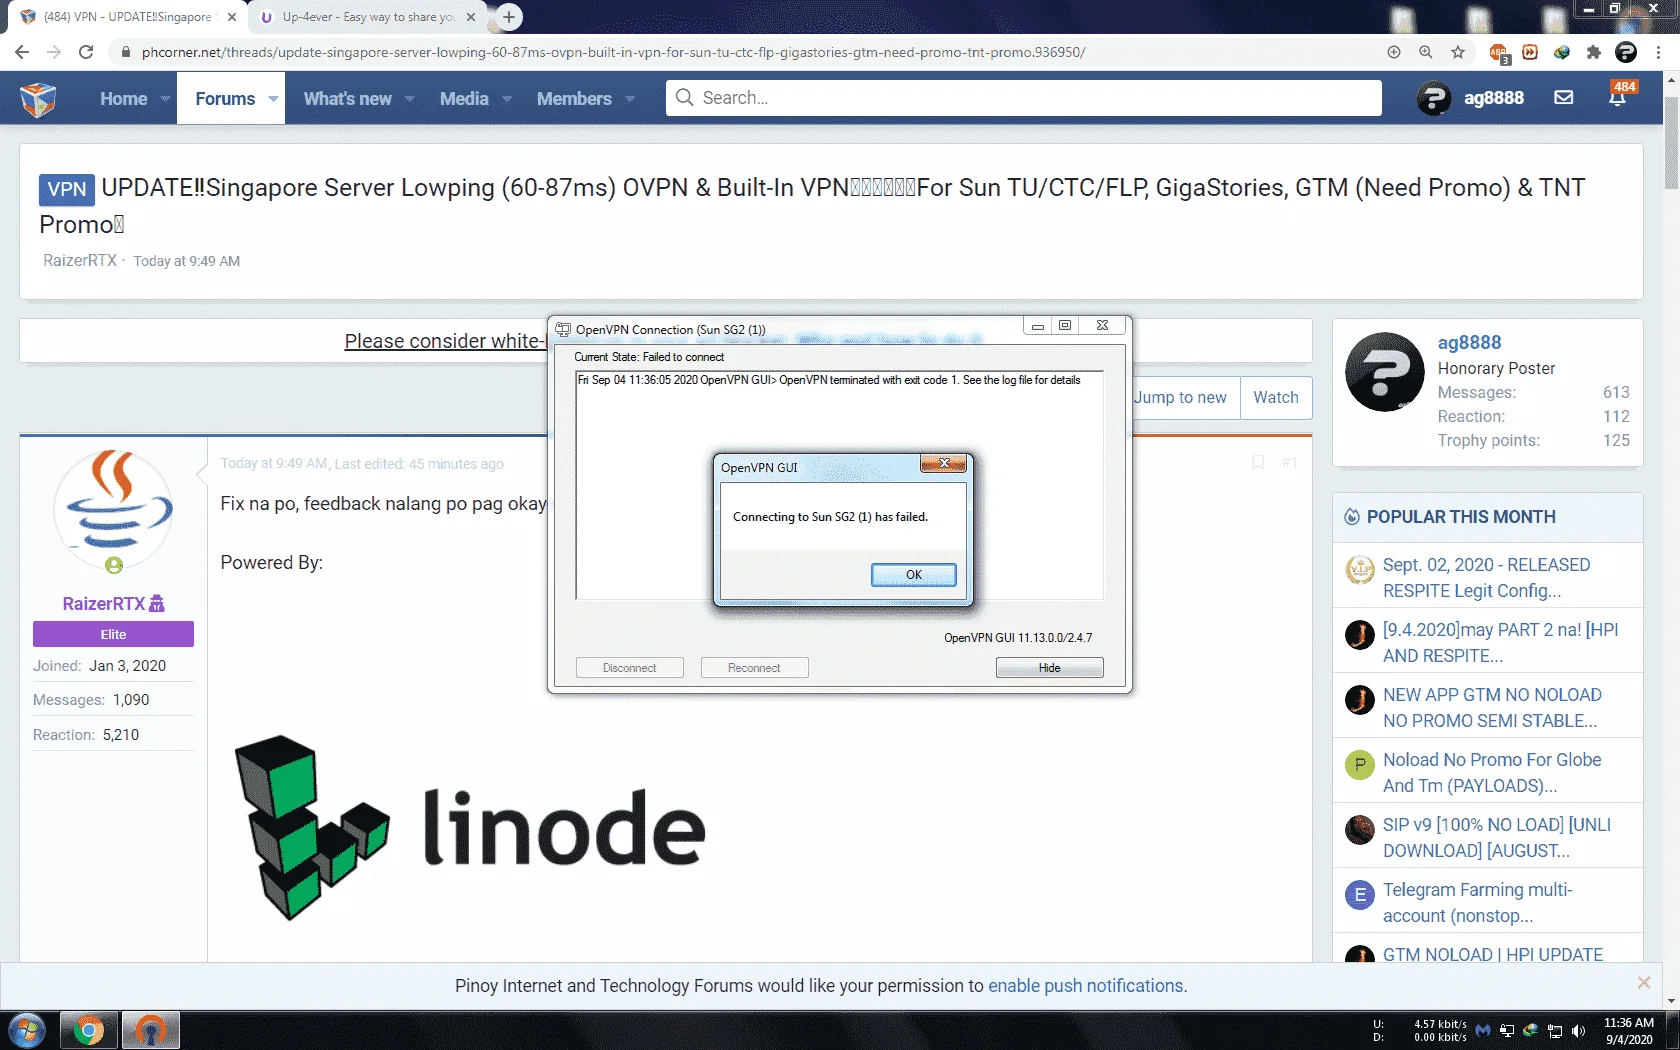Expand the Forums dropdown arrow
Screen dimensions: 1680x1050
pos(273,99)
